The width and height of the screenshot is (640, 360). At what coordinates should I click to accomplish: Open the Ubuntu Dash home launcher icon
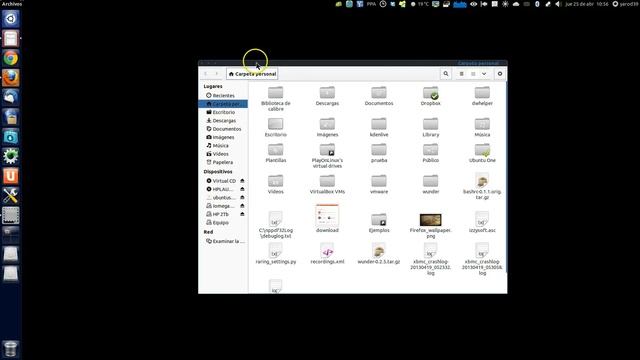point(11,19)
